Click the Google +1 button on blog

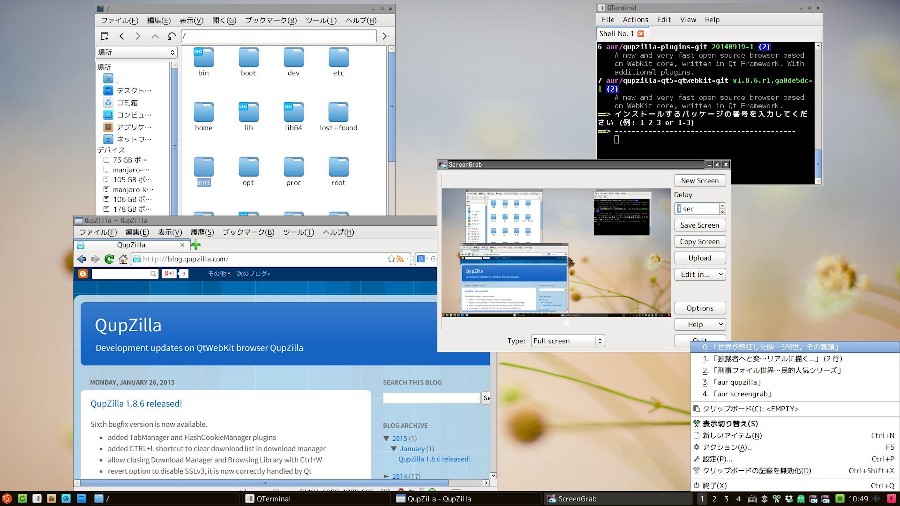click(x=169, y=274)
